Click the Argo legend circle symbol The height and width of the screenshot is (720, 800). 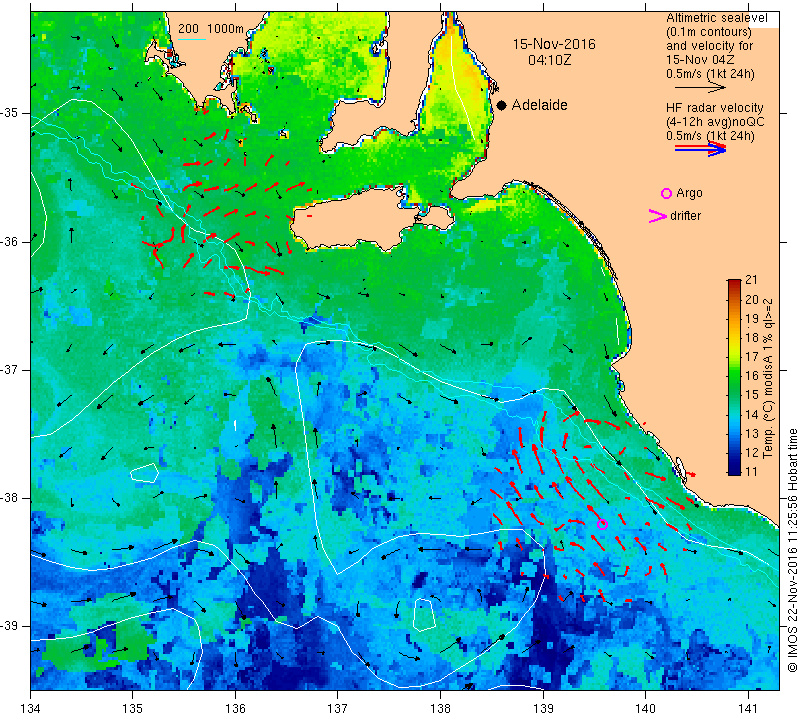666,193
